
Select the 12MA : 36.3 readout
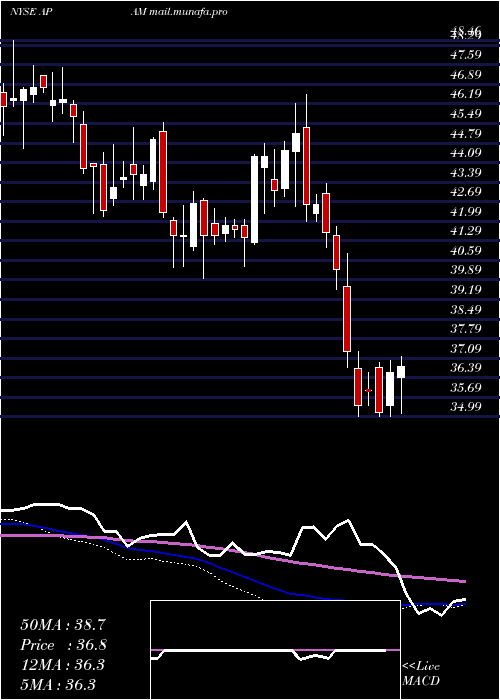[x=63, y=664]
